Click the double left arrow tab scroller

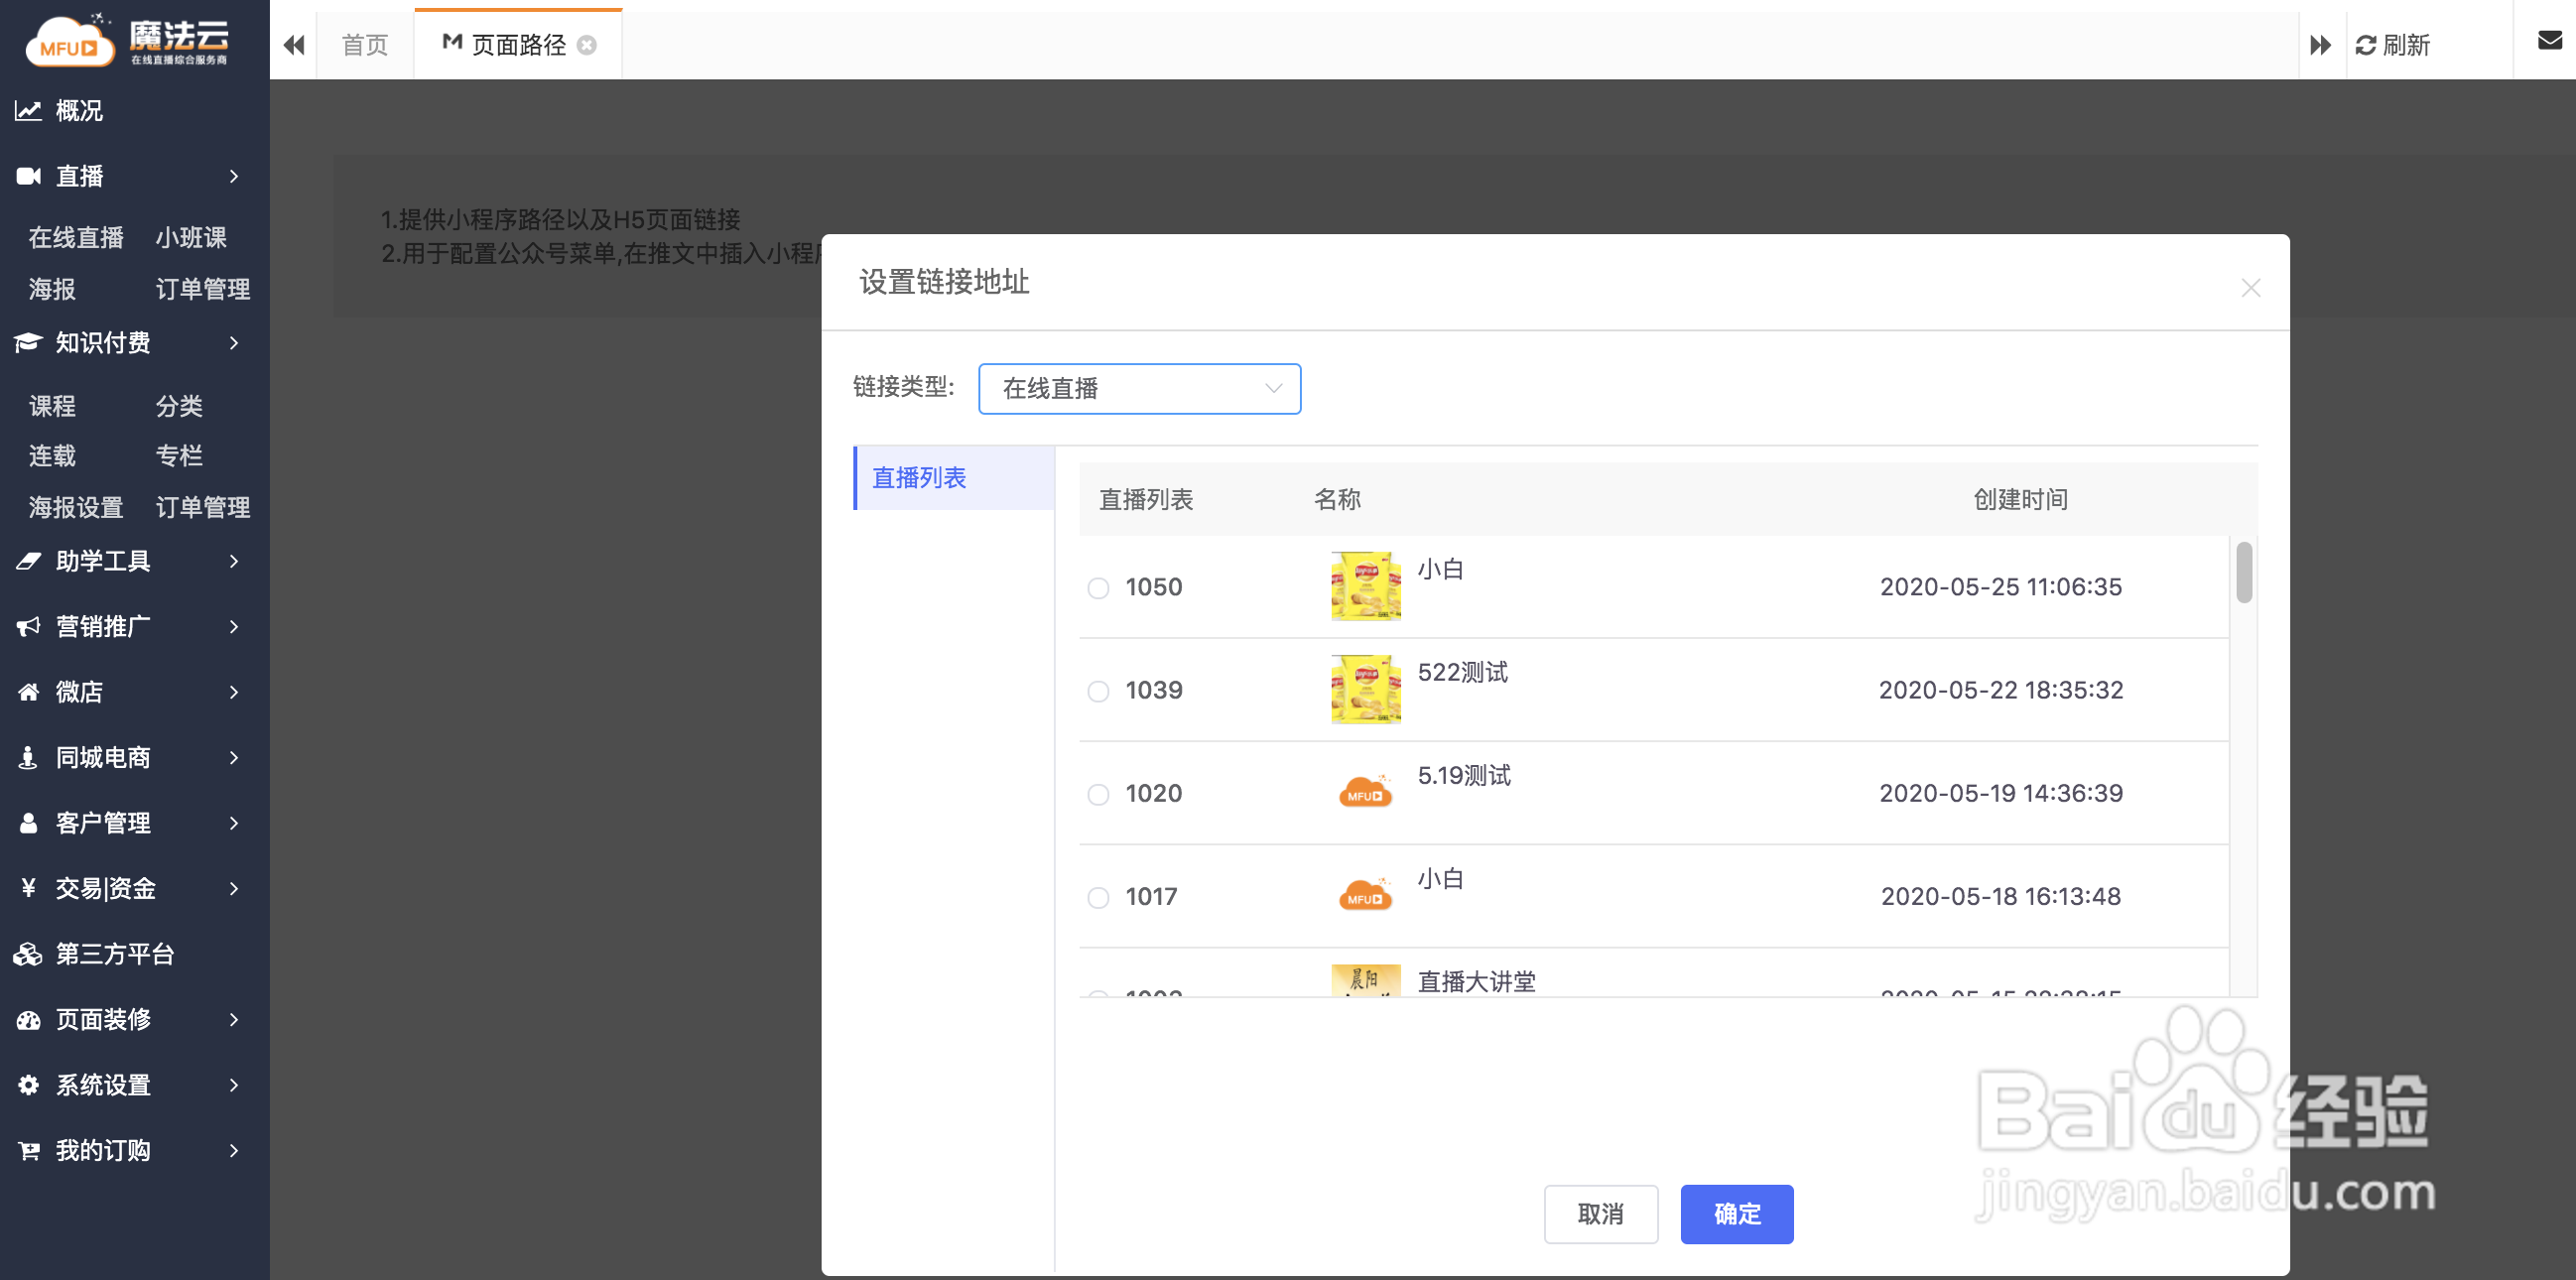(294, 45)
